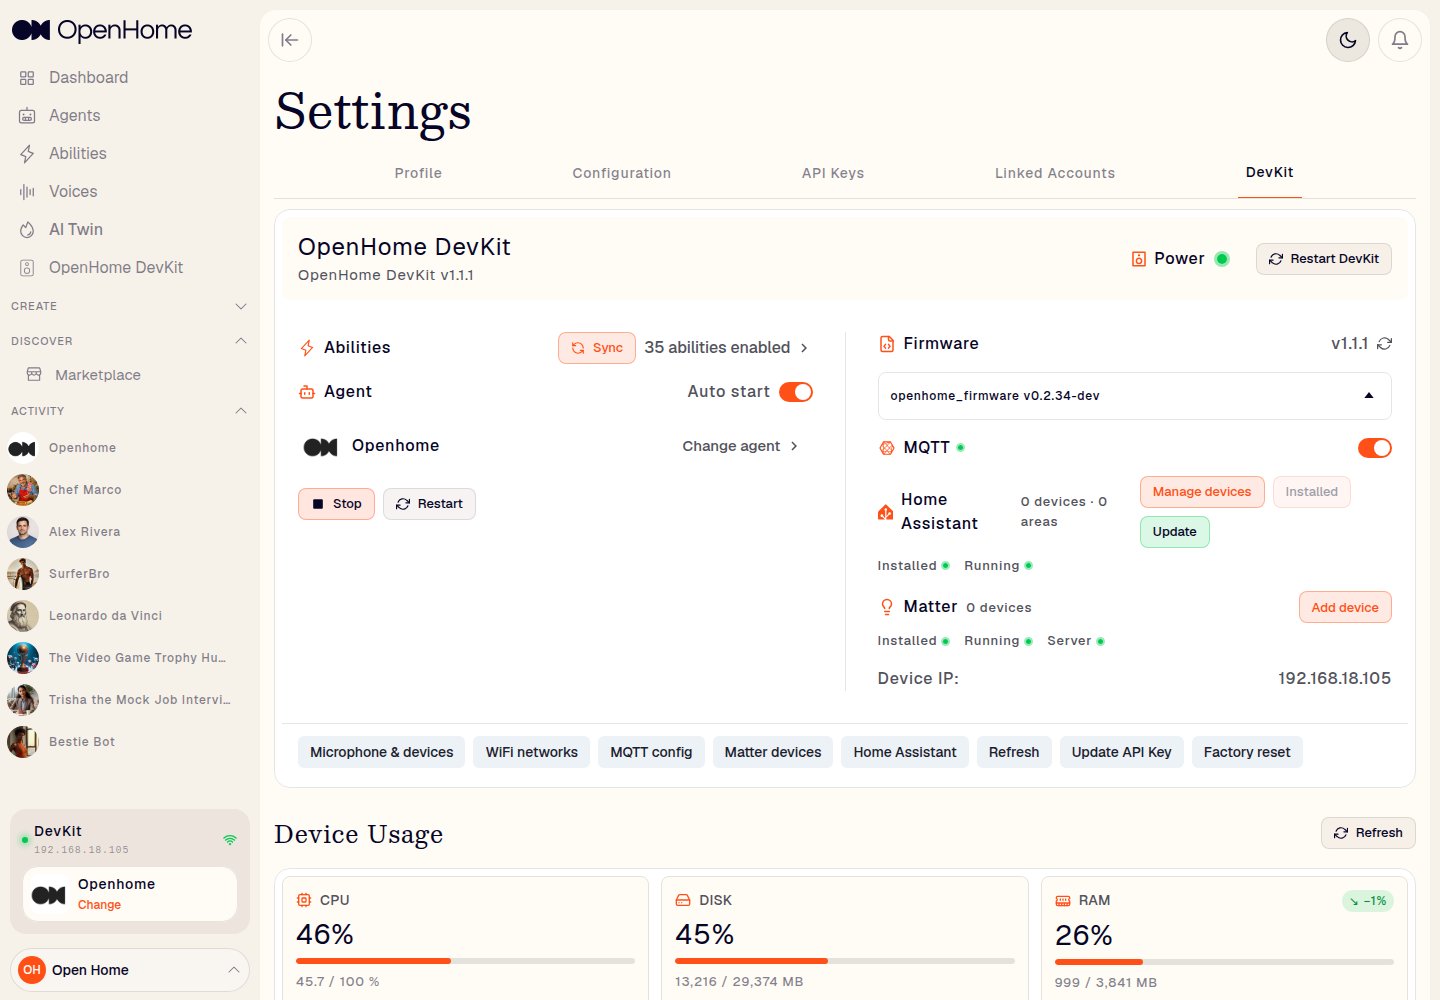The height and width of the screenshot is (1000, 1440).
Task: Click the DISK usage progress bar
Action: click(845, 961)
